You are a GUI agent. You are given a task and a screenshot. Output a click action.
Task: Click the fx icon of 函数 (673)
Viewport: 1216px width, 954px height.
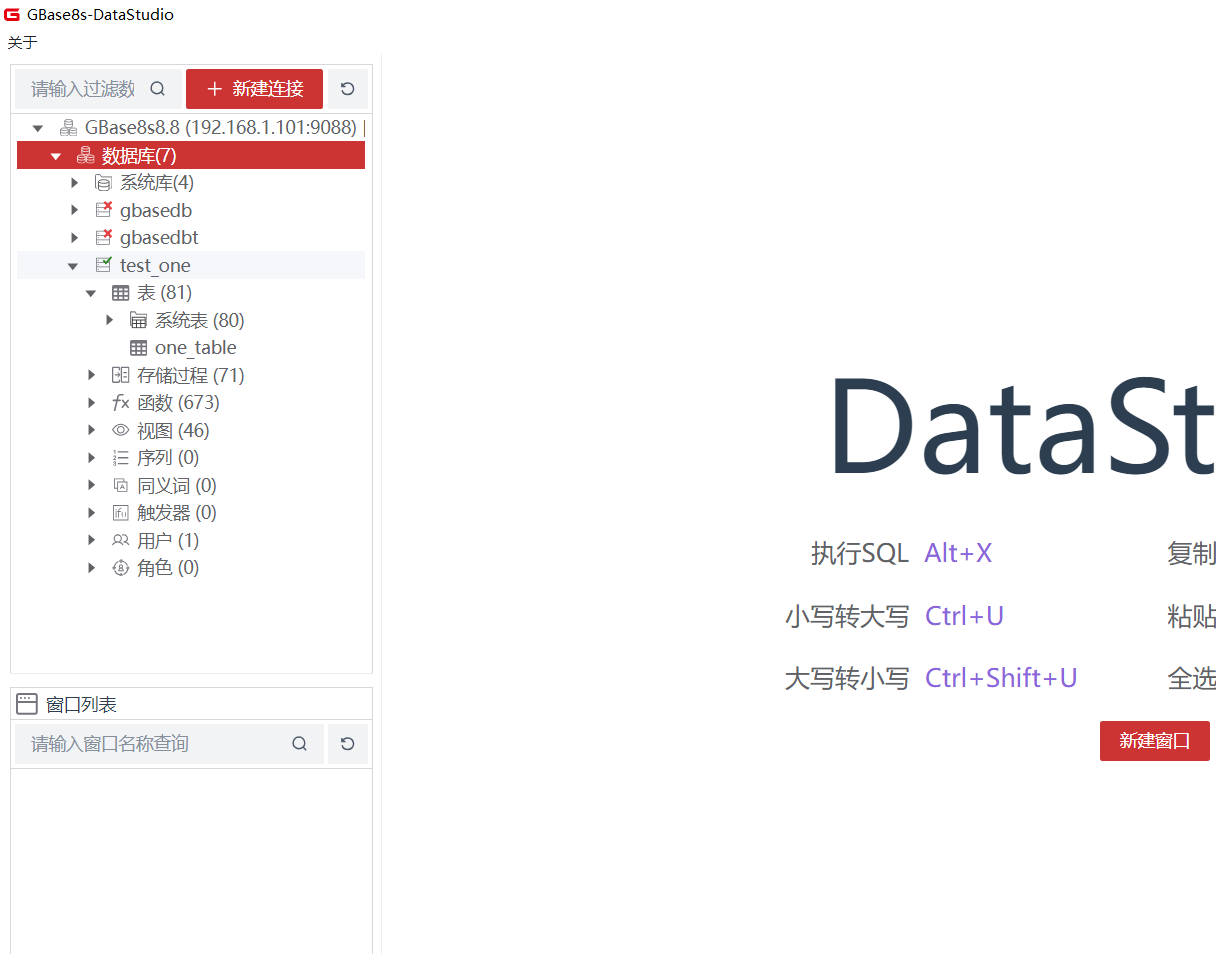click(120, 403)
